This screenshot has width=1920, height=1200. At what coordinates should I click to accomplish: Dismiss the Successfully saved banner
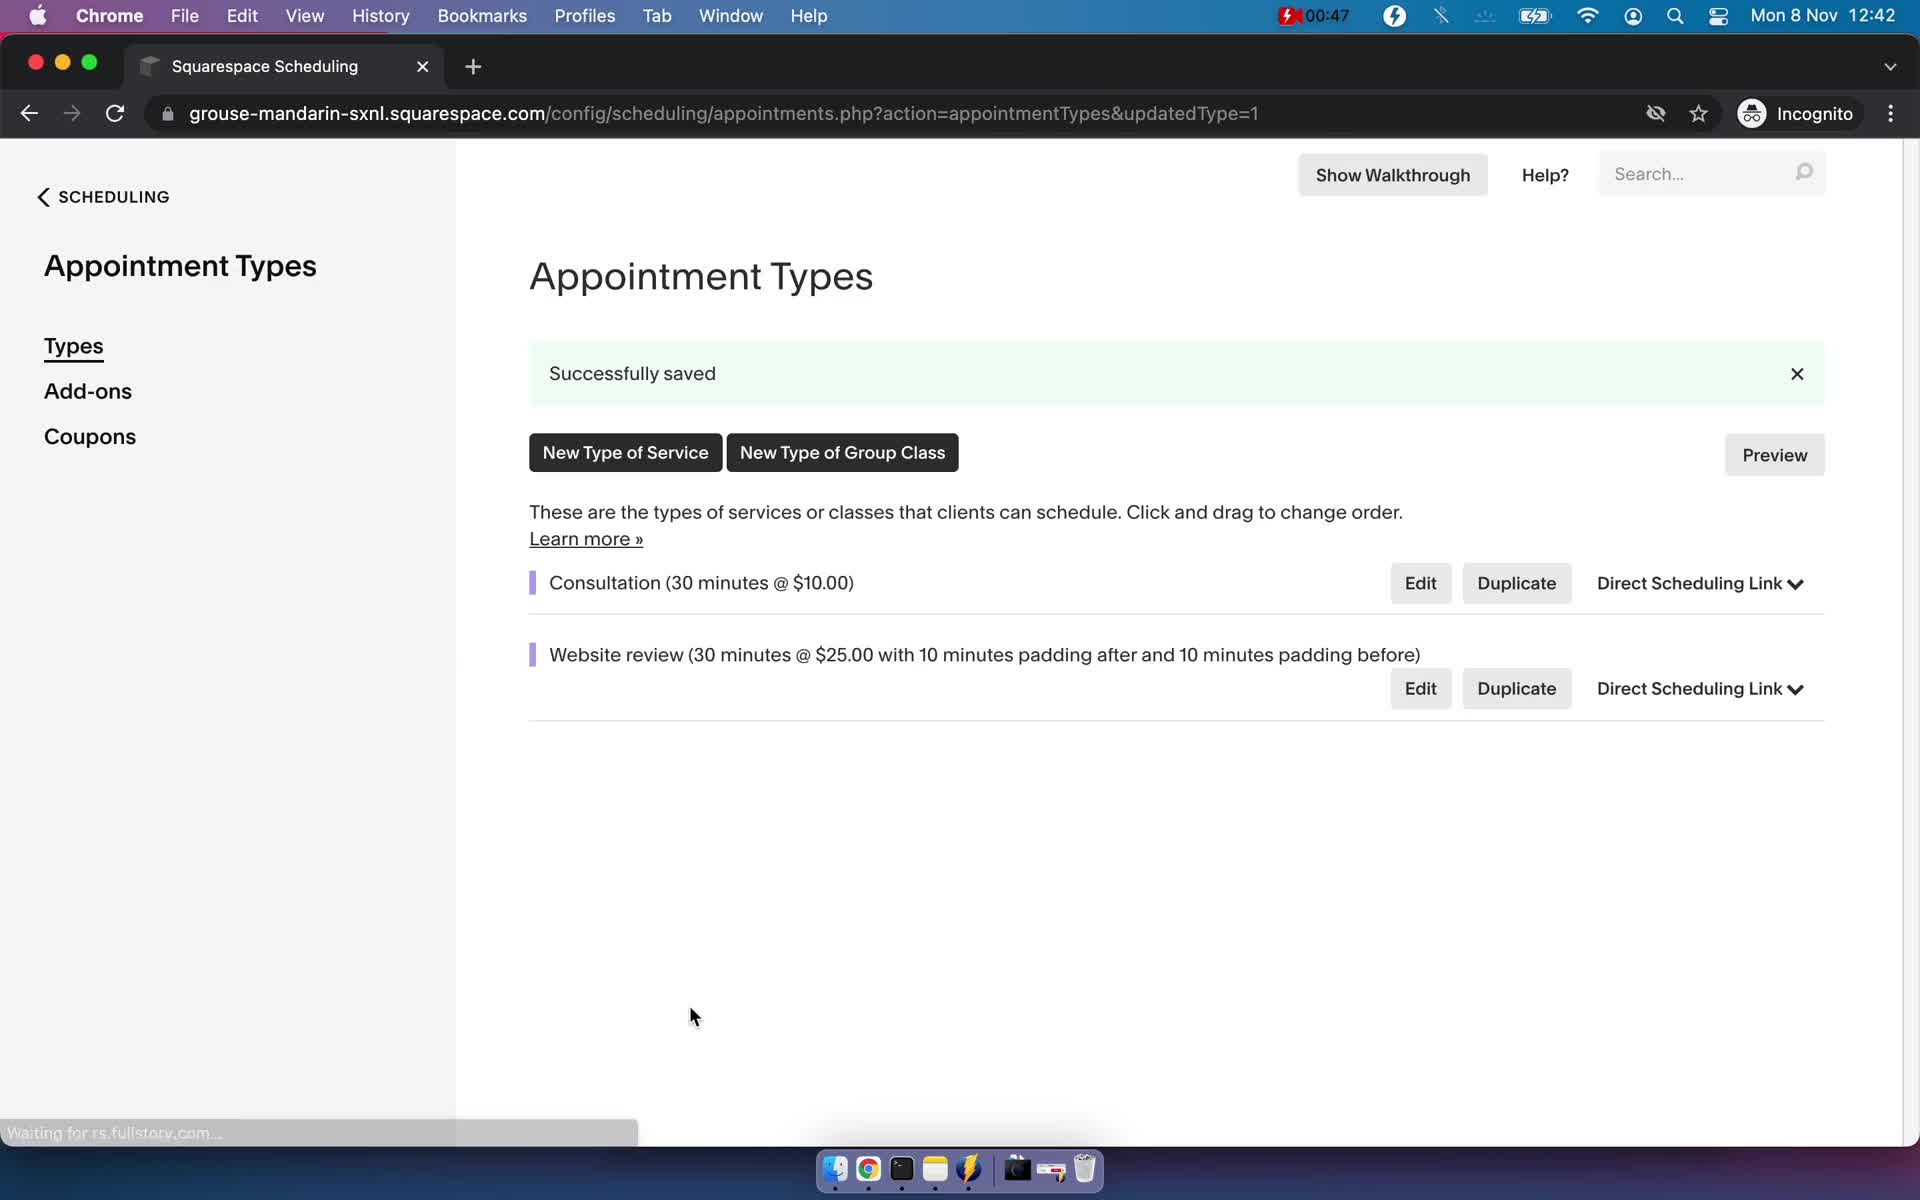tap(1797, 374)
